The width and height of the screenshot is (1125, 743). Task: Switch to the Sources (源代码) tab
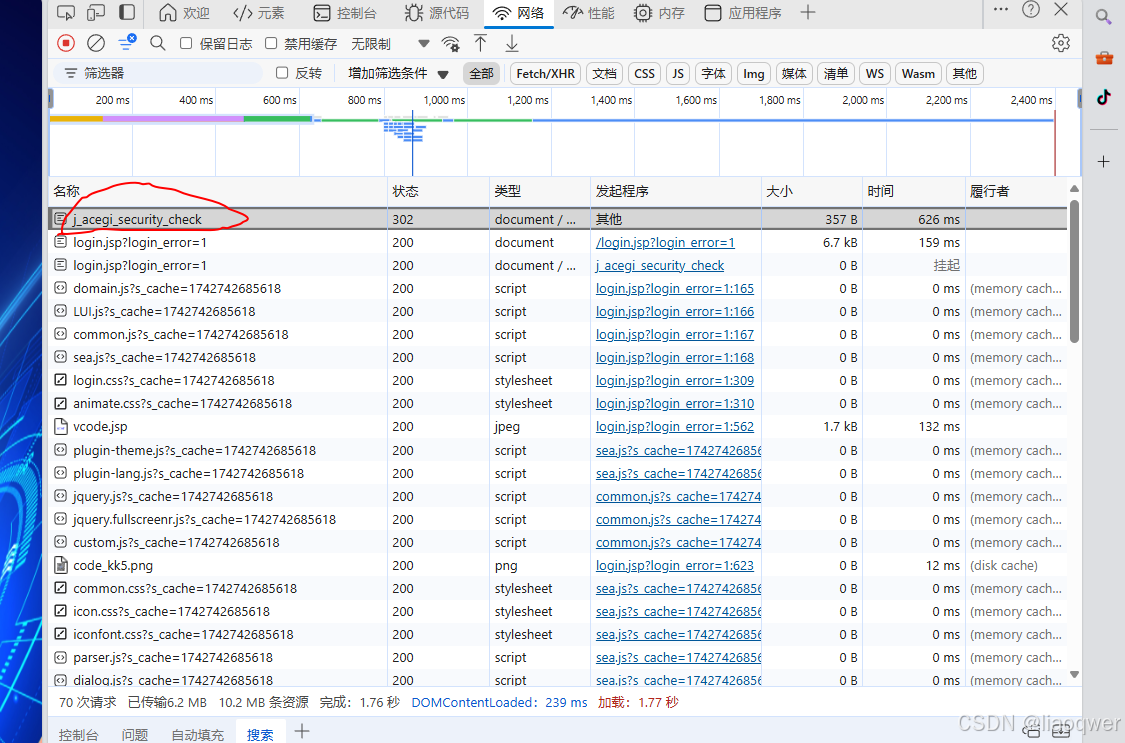click(x=437, y=13)
